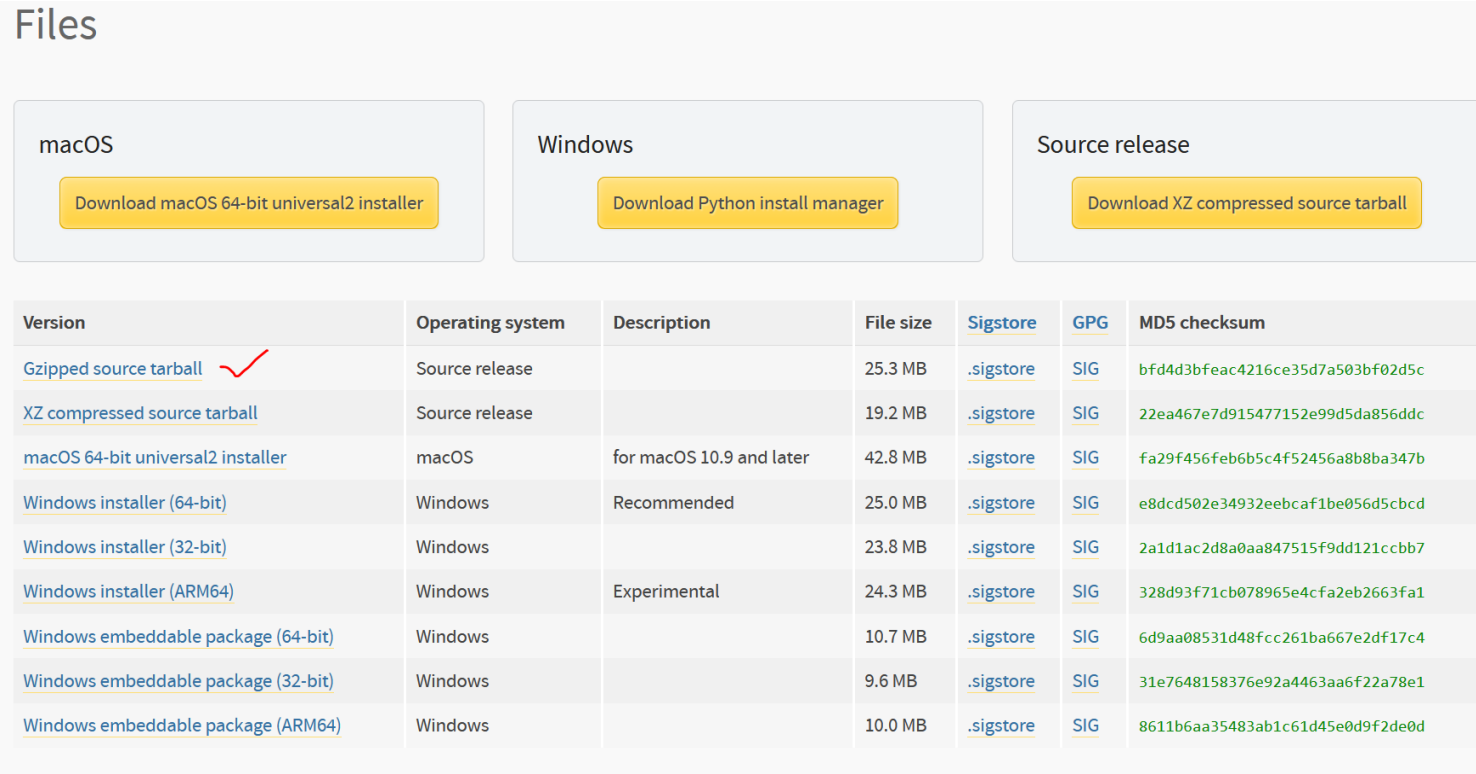Select checksum 22ea467e7d915477152e99d5da856ddc
This screenshot has height=774, width=1476.
tap(1282, 414)
